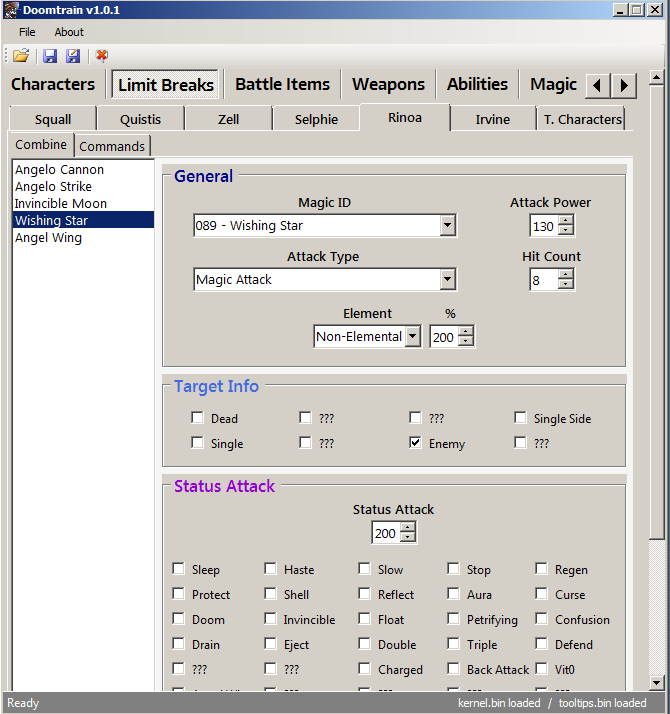Enable the Single Side checkbox
Viewport: 670px width, 714px height.
point(520,418)
